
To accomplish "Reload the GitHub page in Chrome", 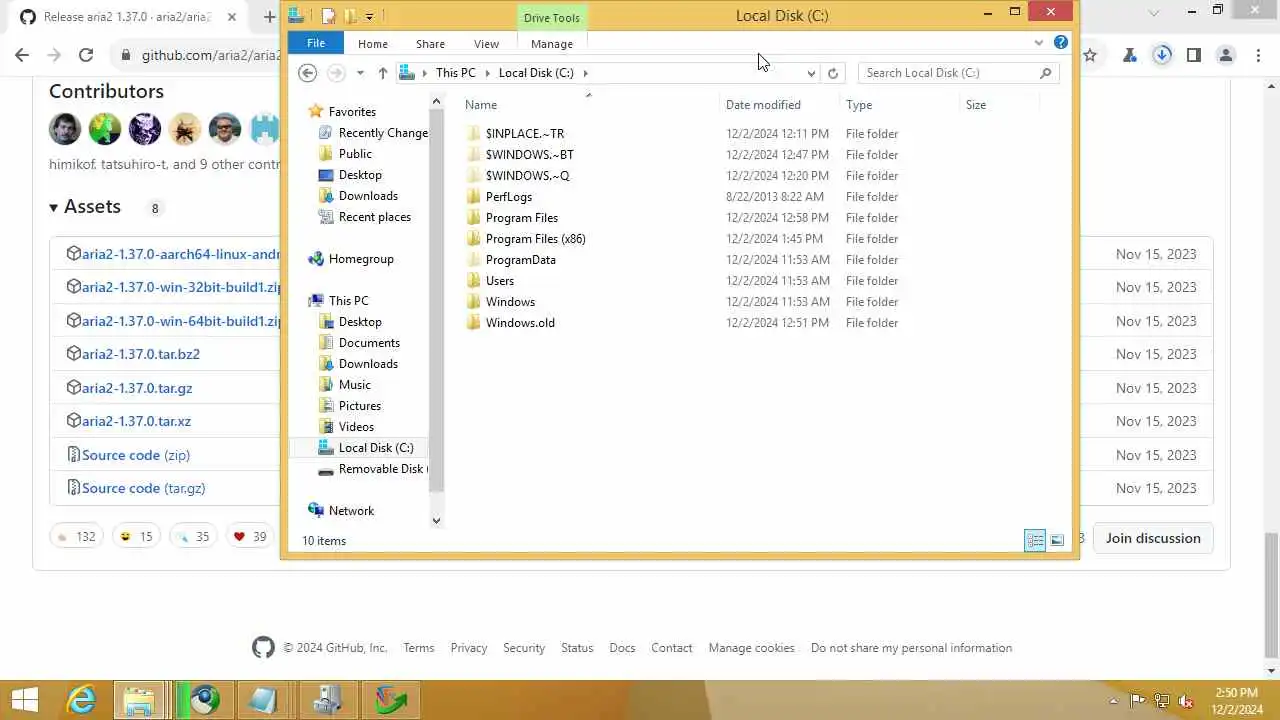I will coord(86,56).
